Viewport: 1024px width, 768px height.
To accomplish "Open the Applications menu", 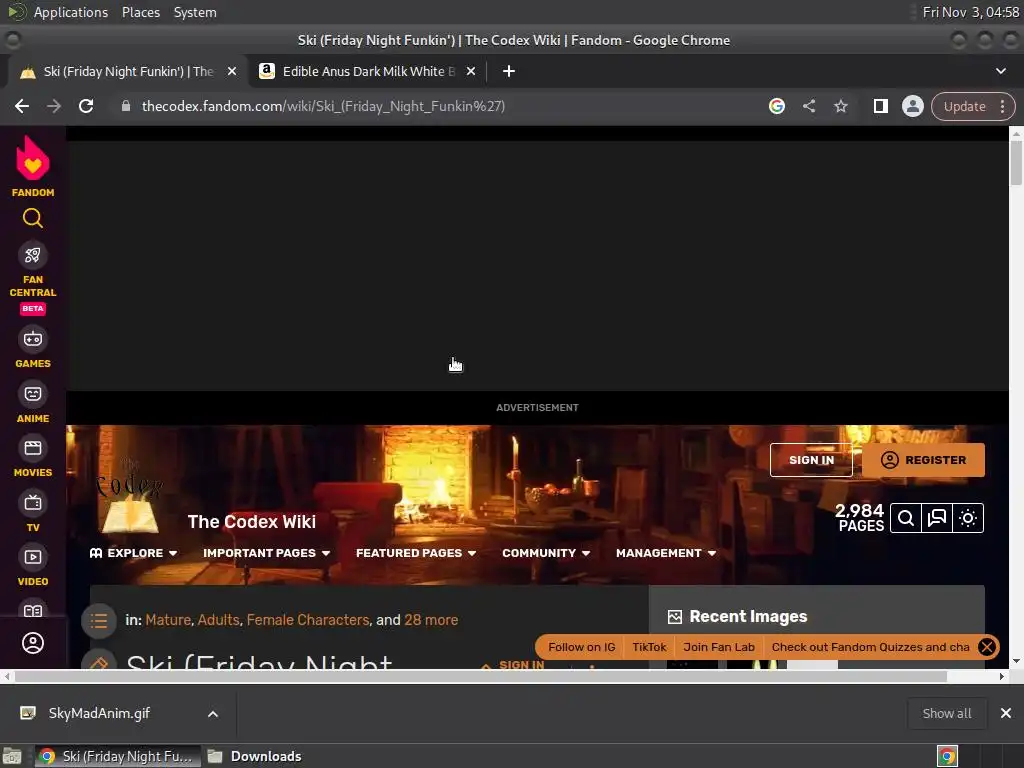I will [71, 12].
